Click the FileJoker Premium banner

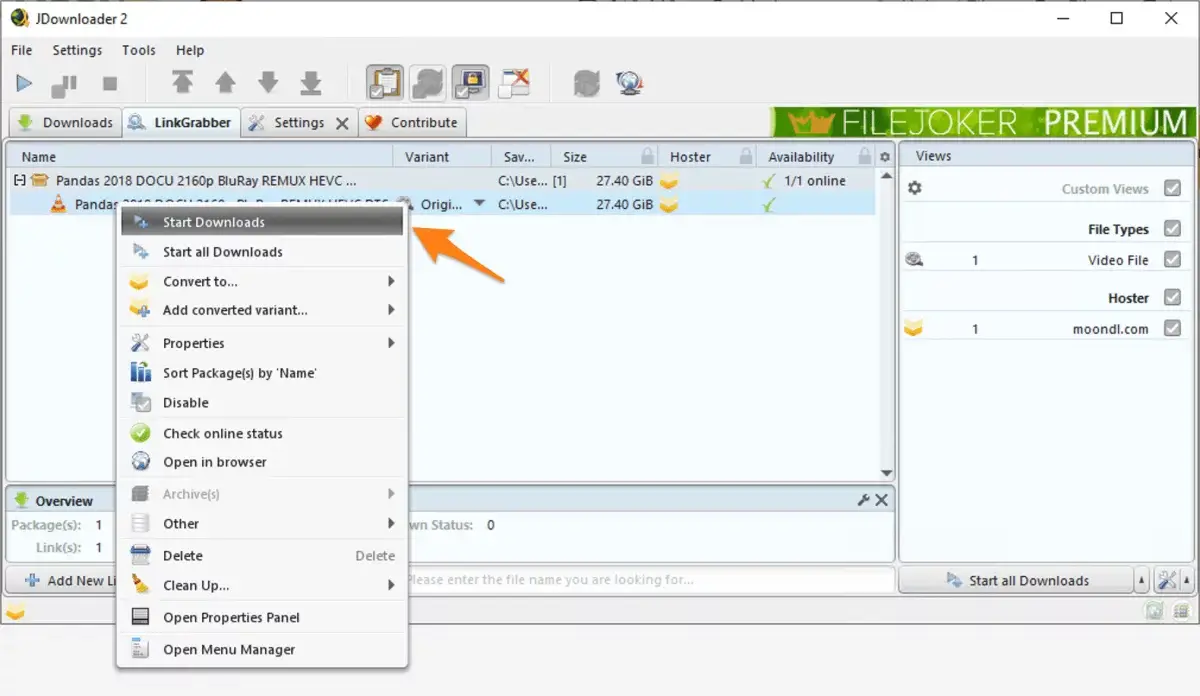[982, 122]
